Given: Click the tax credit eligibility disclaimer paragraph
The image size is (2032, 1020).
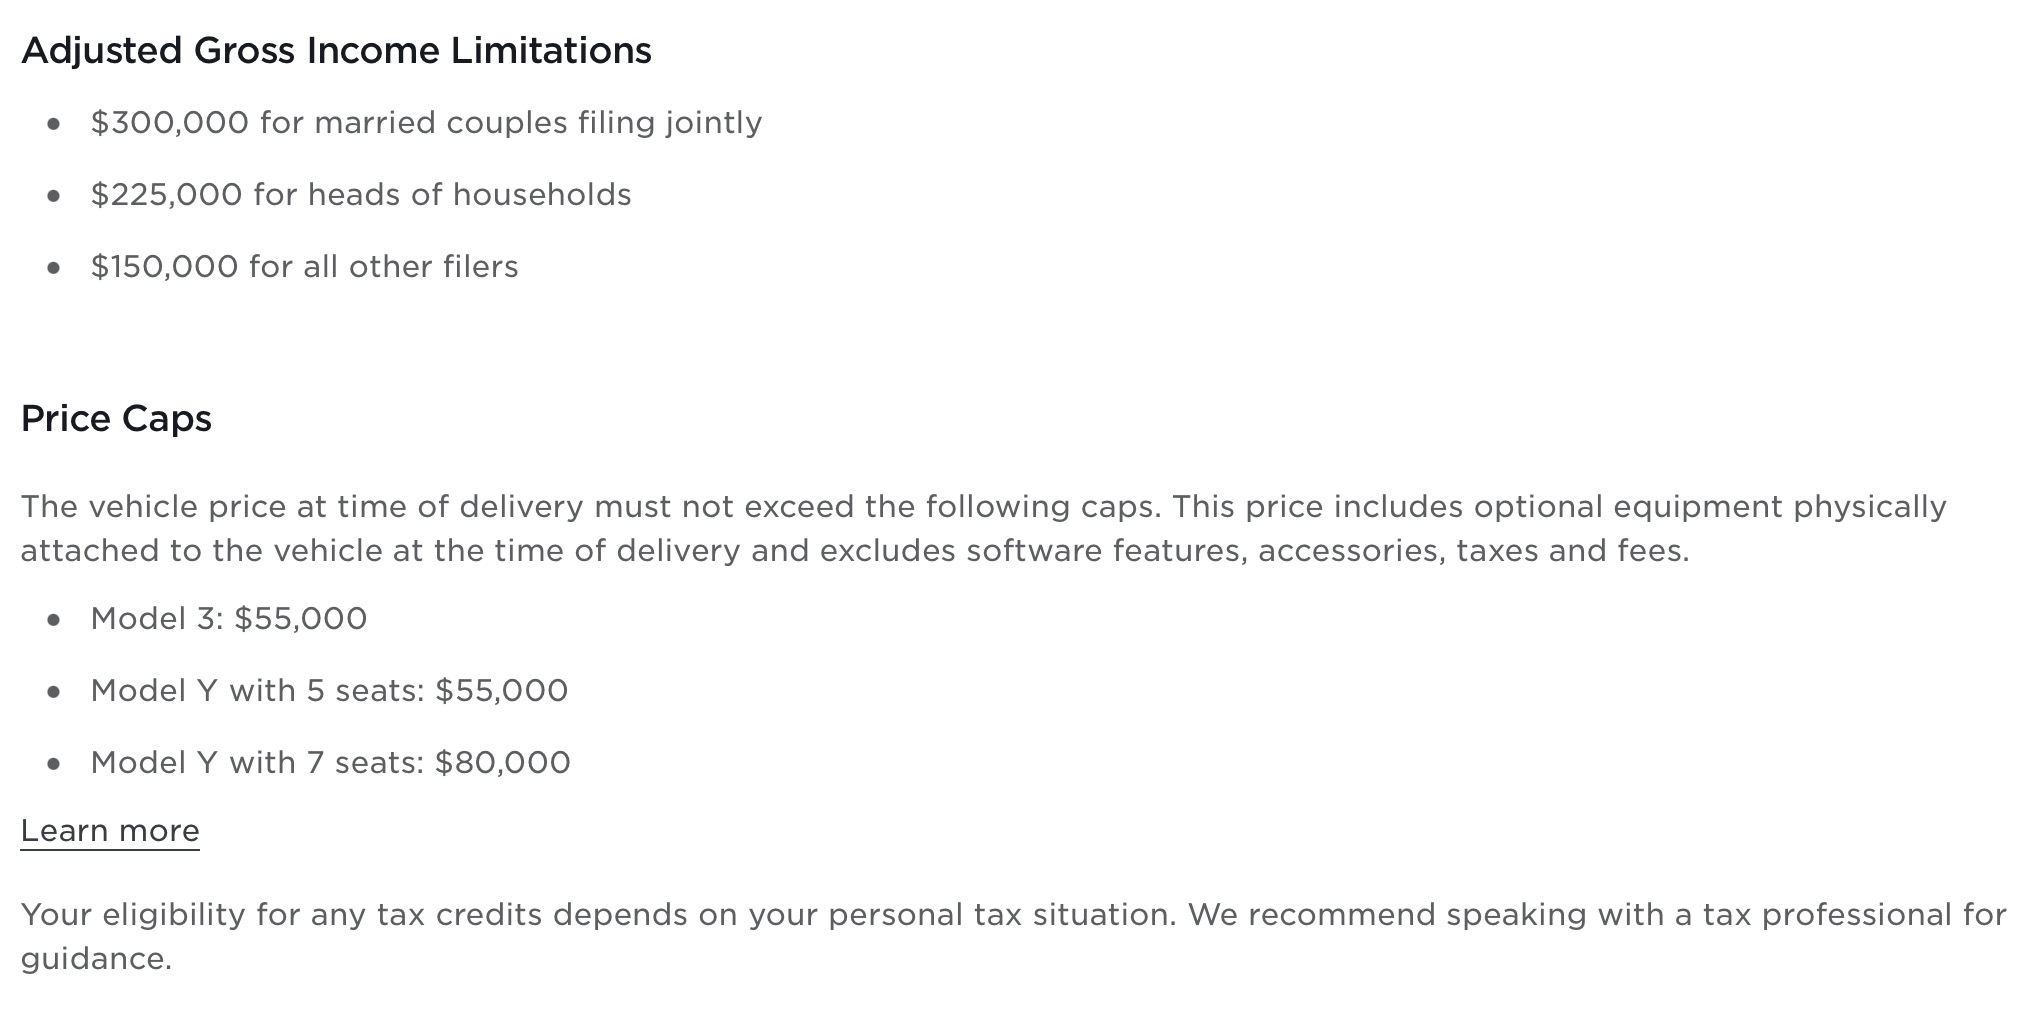Looking at the screenshot, I should click(1014, 936).
